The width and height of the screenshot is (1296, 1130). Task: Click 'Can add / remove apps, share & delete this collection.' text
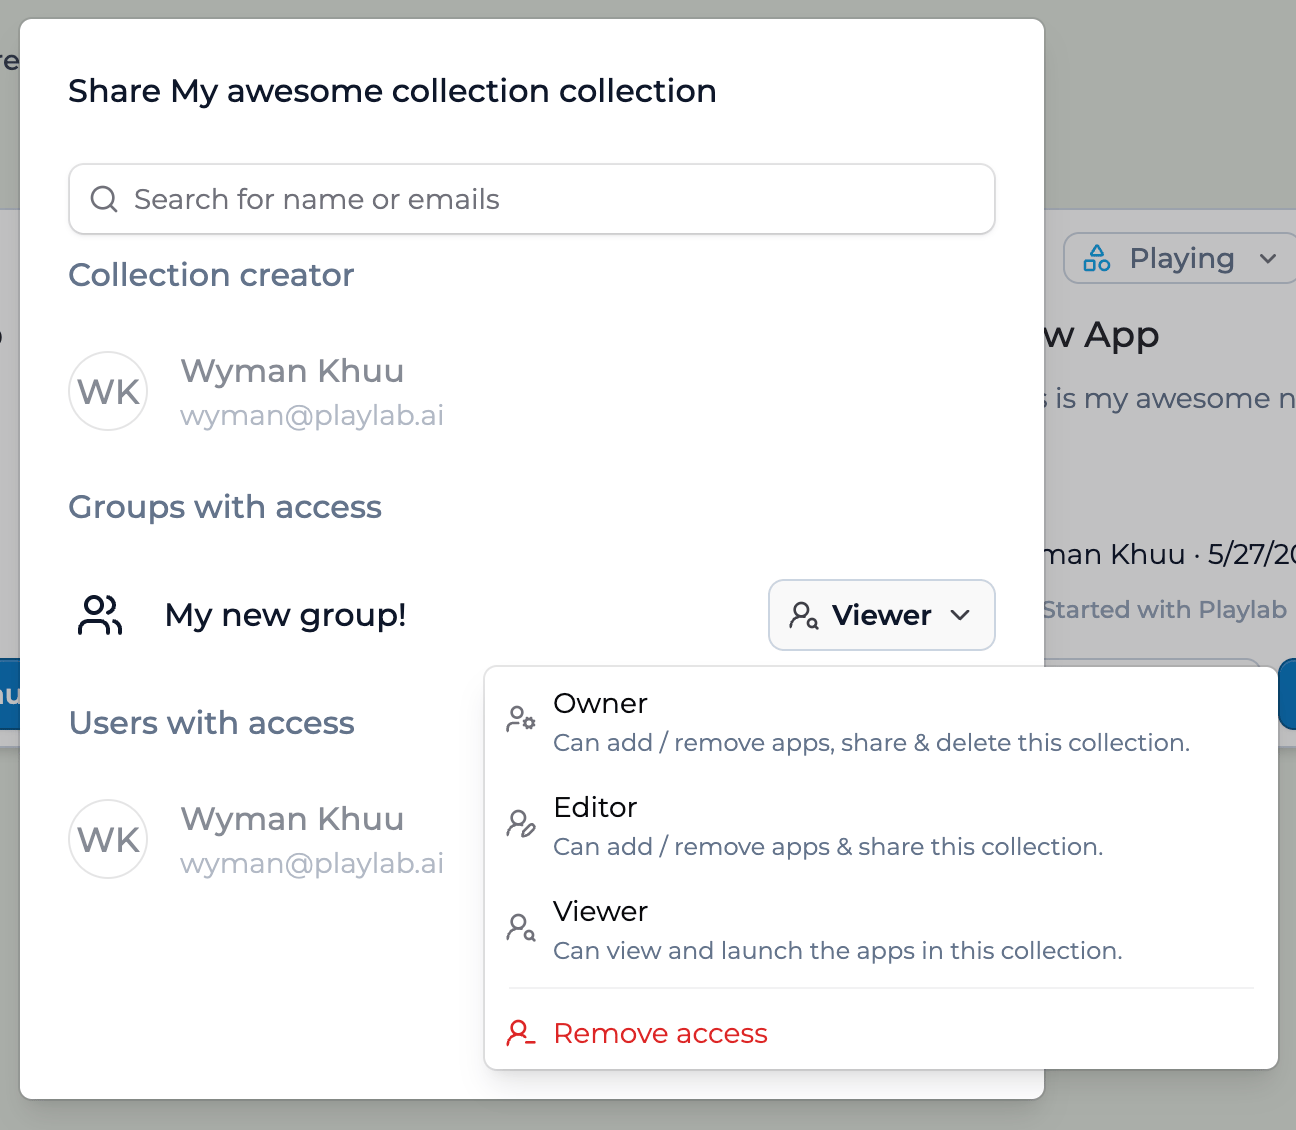click(872, 743)
